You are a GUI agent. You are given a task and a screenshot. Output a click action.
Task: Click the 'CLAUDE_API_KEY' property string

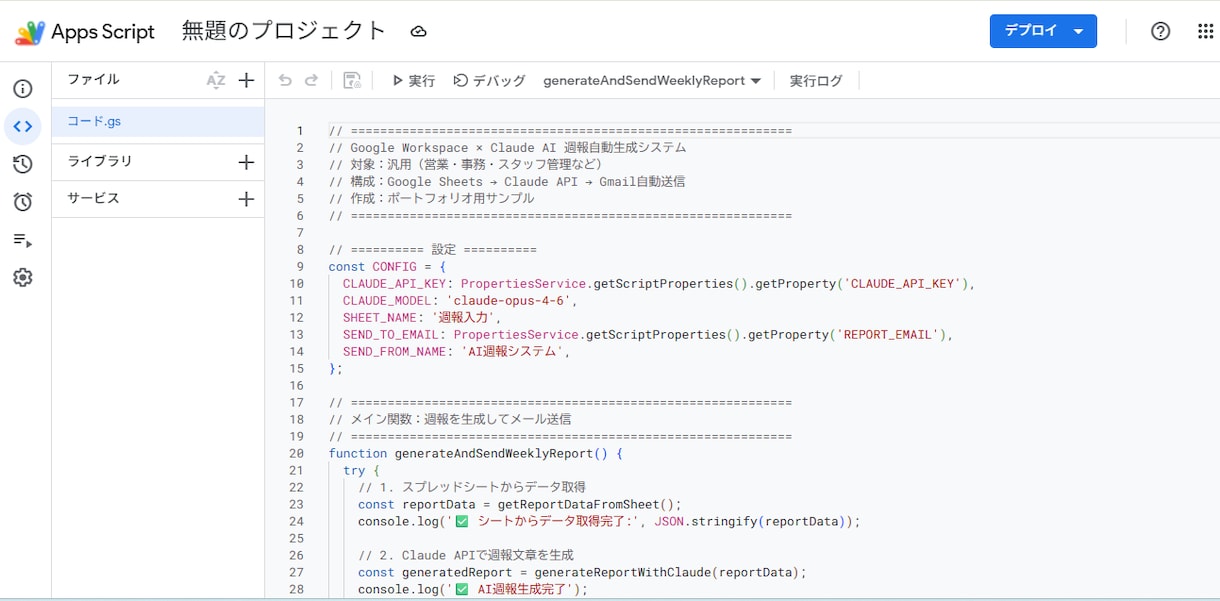(905, 284)
